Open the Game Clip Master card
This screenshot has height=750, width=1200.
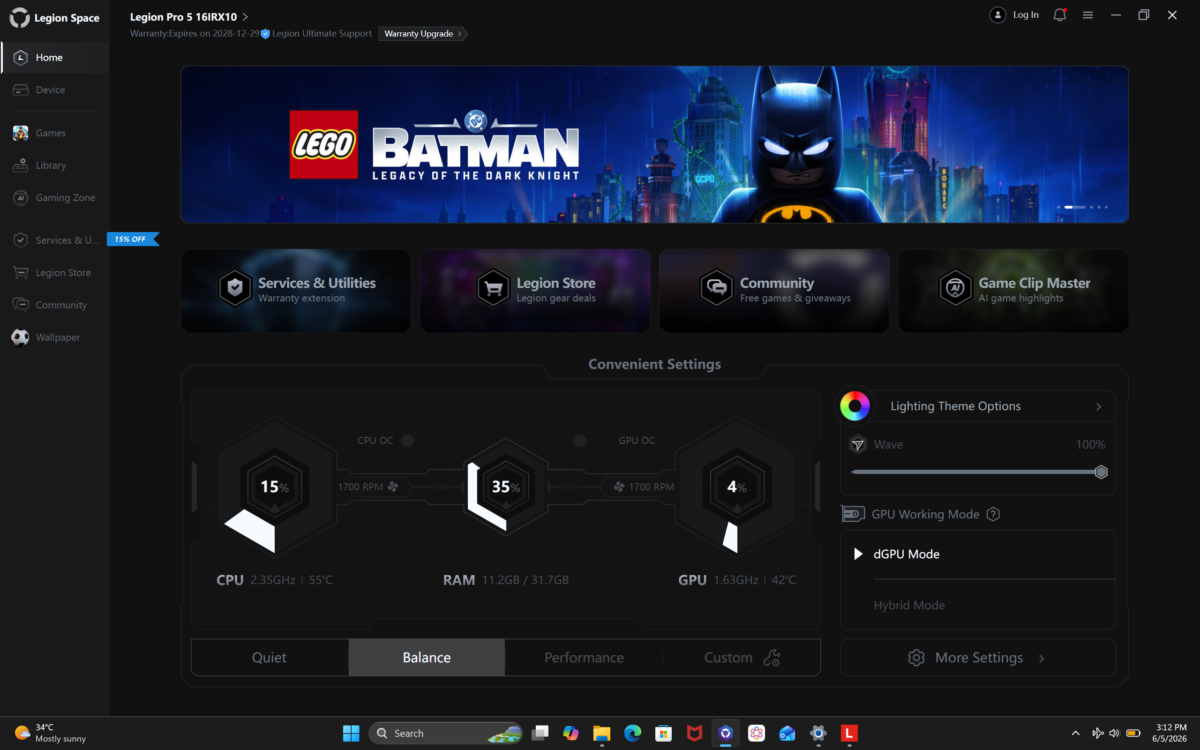tap(1013, 290)
